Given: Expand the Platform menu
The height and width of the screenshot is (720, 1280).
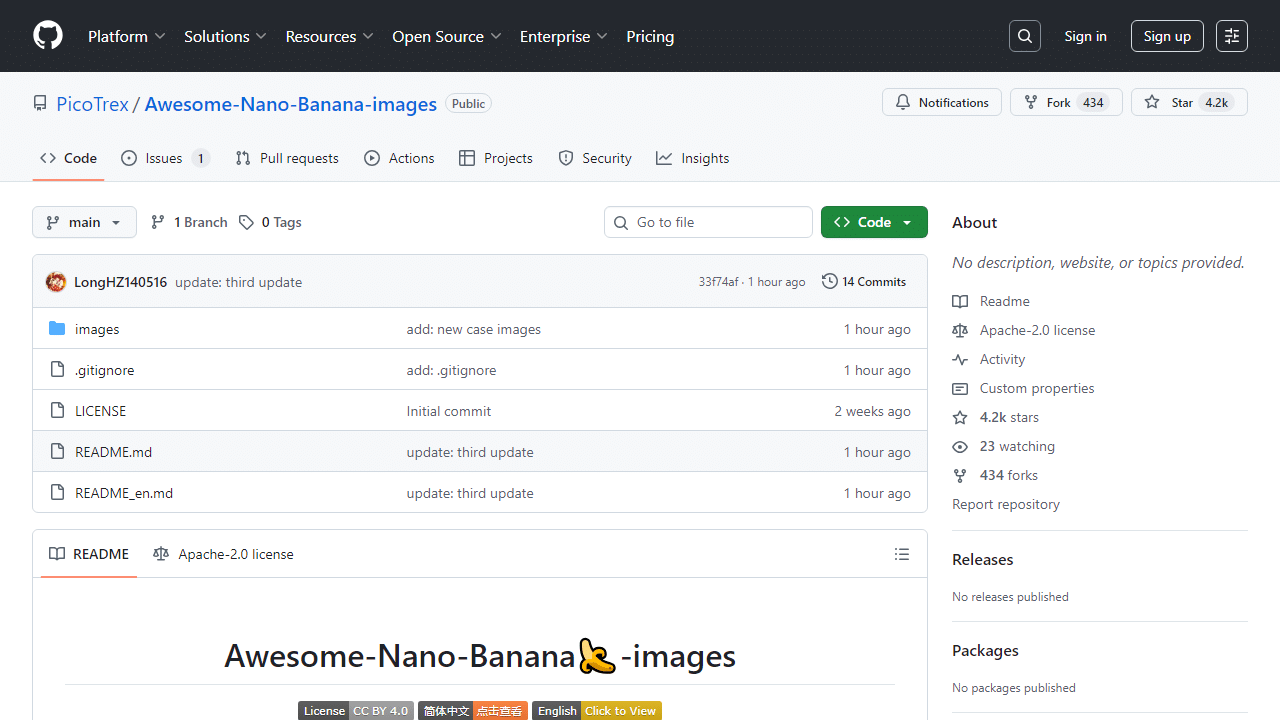Looking at the screenshot, I should tap(126, 36).
